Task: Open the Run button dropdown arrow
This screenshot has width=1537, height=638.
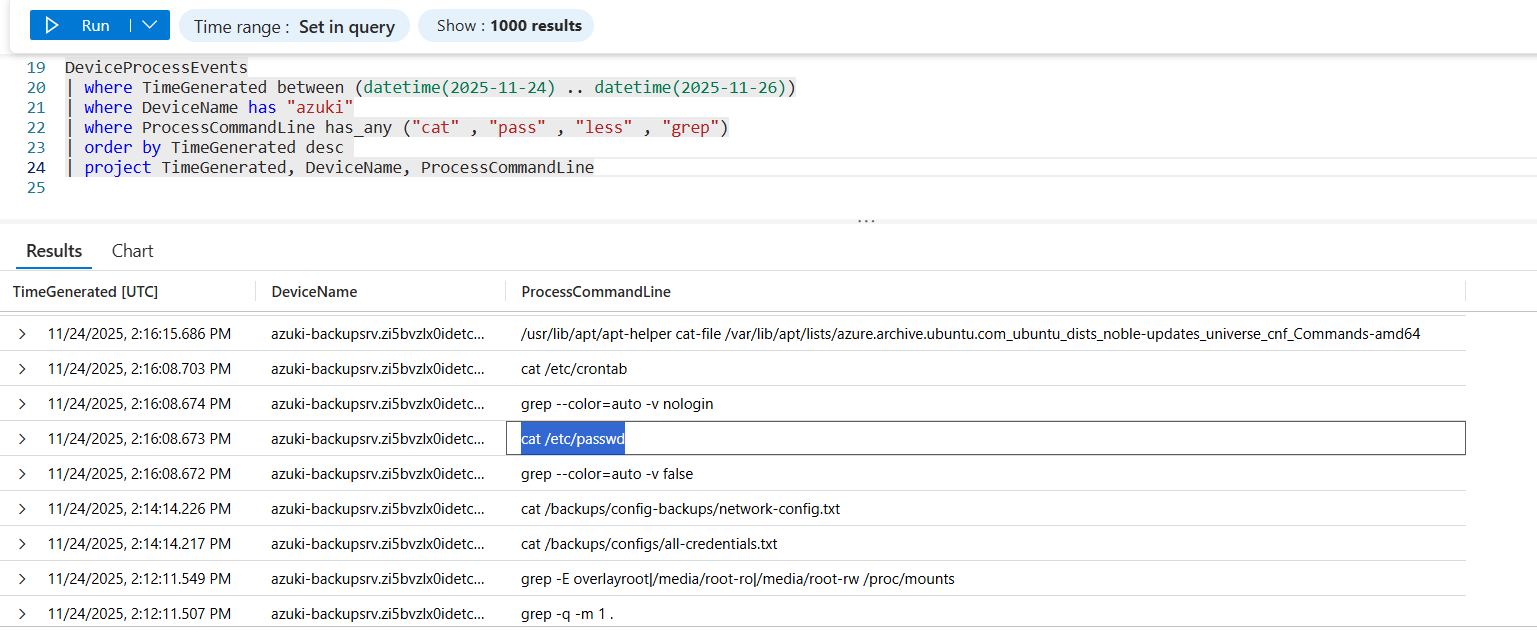Action: coord(150,25)
